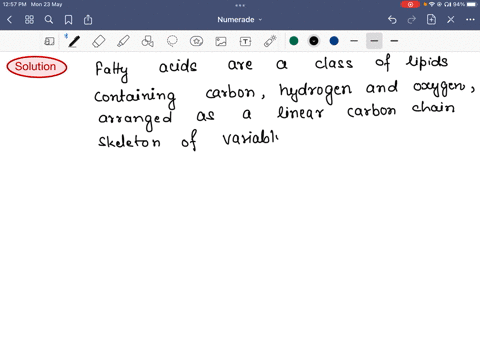
Task: Open the search magnifier
Action: (49, 20)
